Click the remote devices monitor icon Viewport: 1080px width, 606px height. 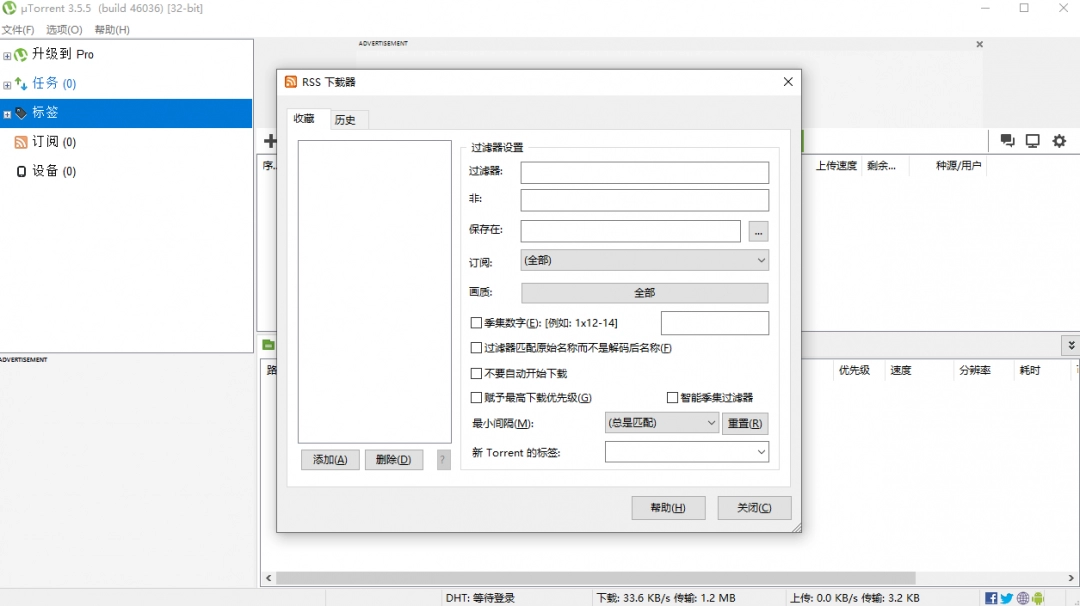pyautogui.click(x=1032, y=141)
